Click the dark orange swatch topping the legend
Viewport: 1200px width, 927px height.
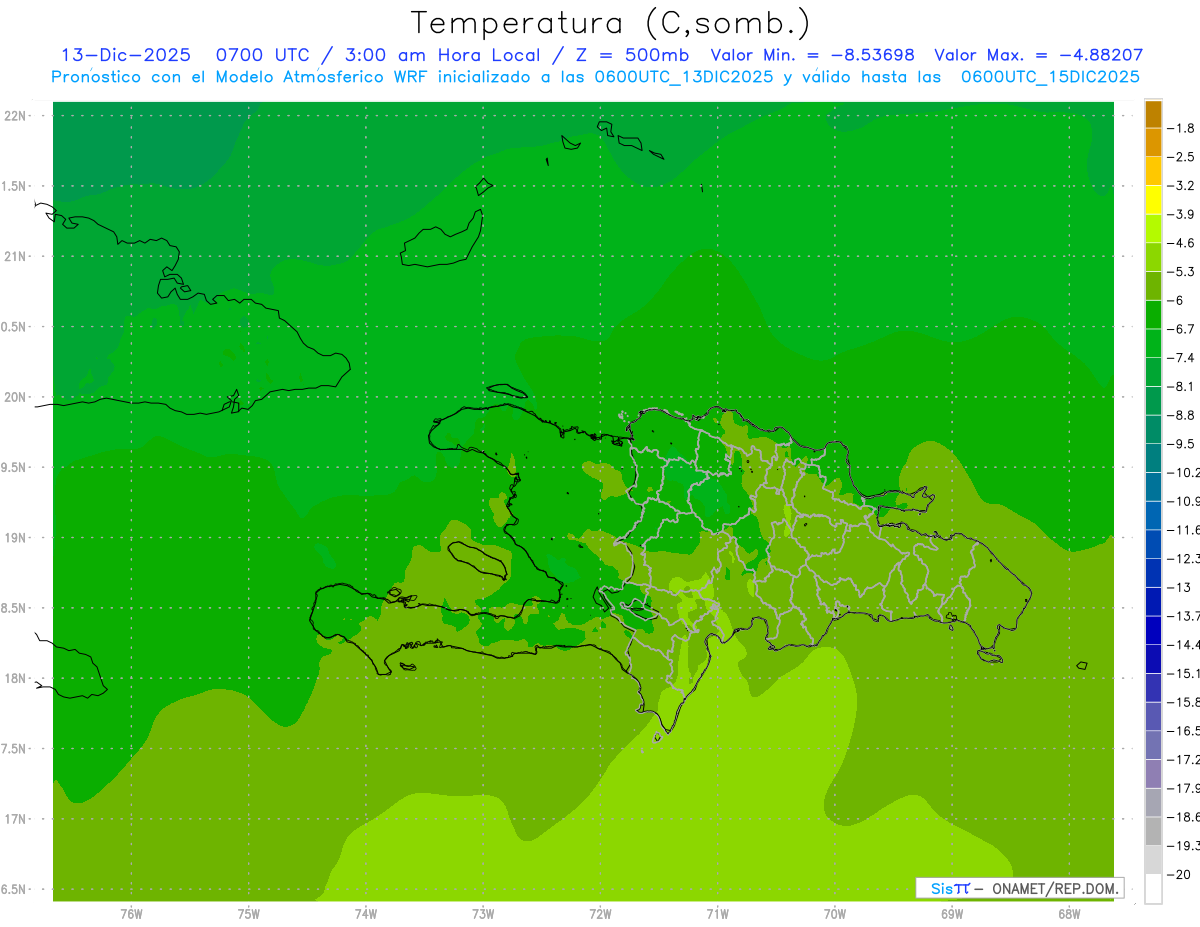tap(1153, 114)
